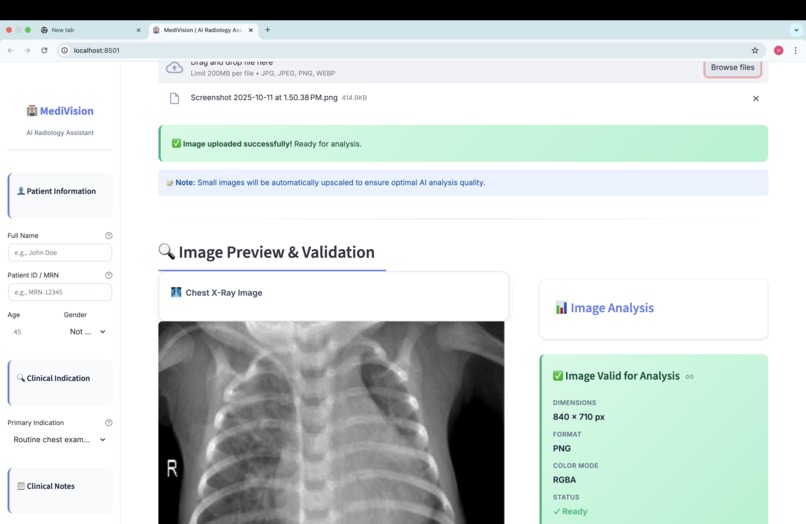The image size is (806, 524).
Task: Click the browser forward arrow
Action: [x=27, y=50]
